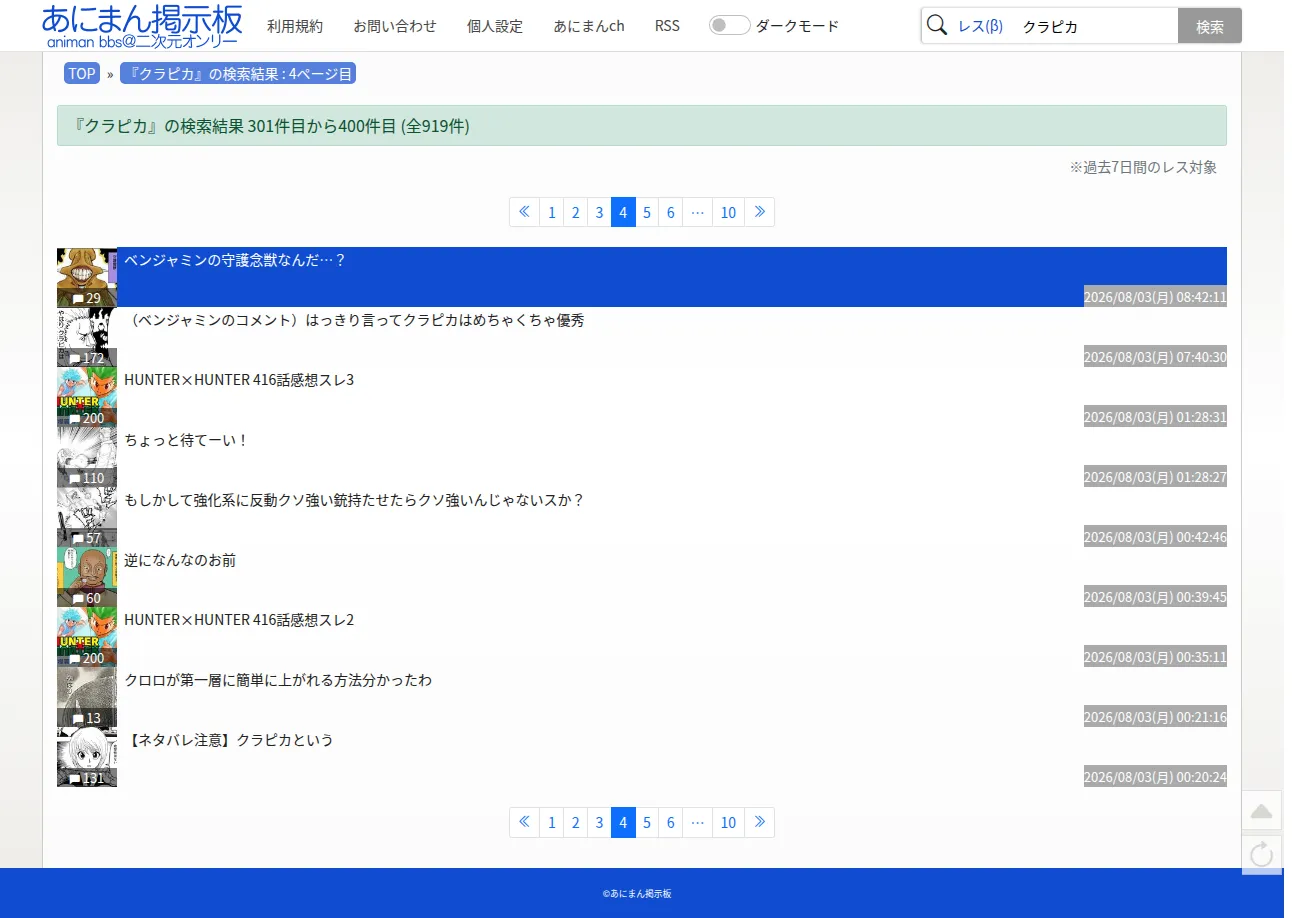Click the magnifier search icon

(x=937, y=26)
